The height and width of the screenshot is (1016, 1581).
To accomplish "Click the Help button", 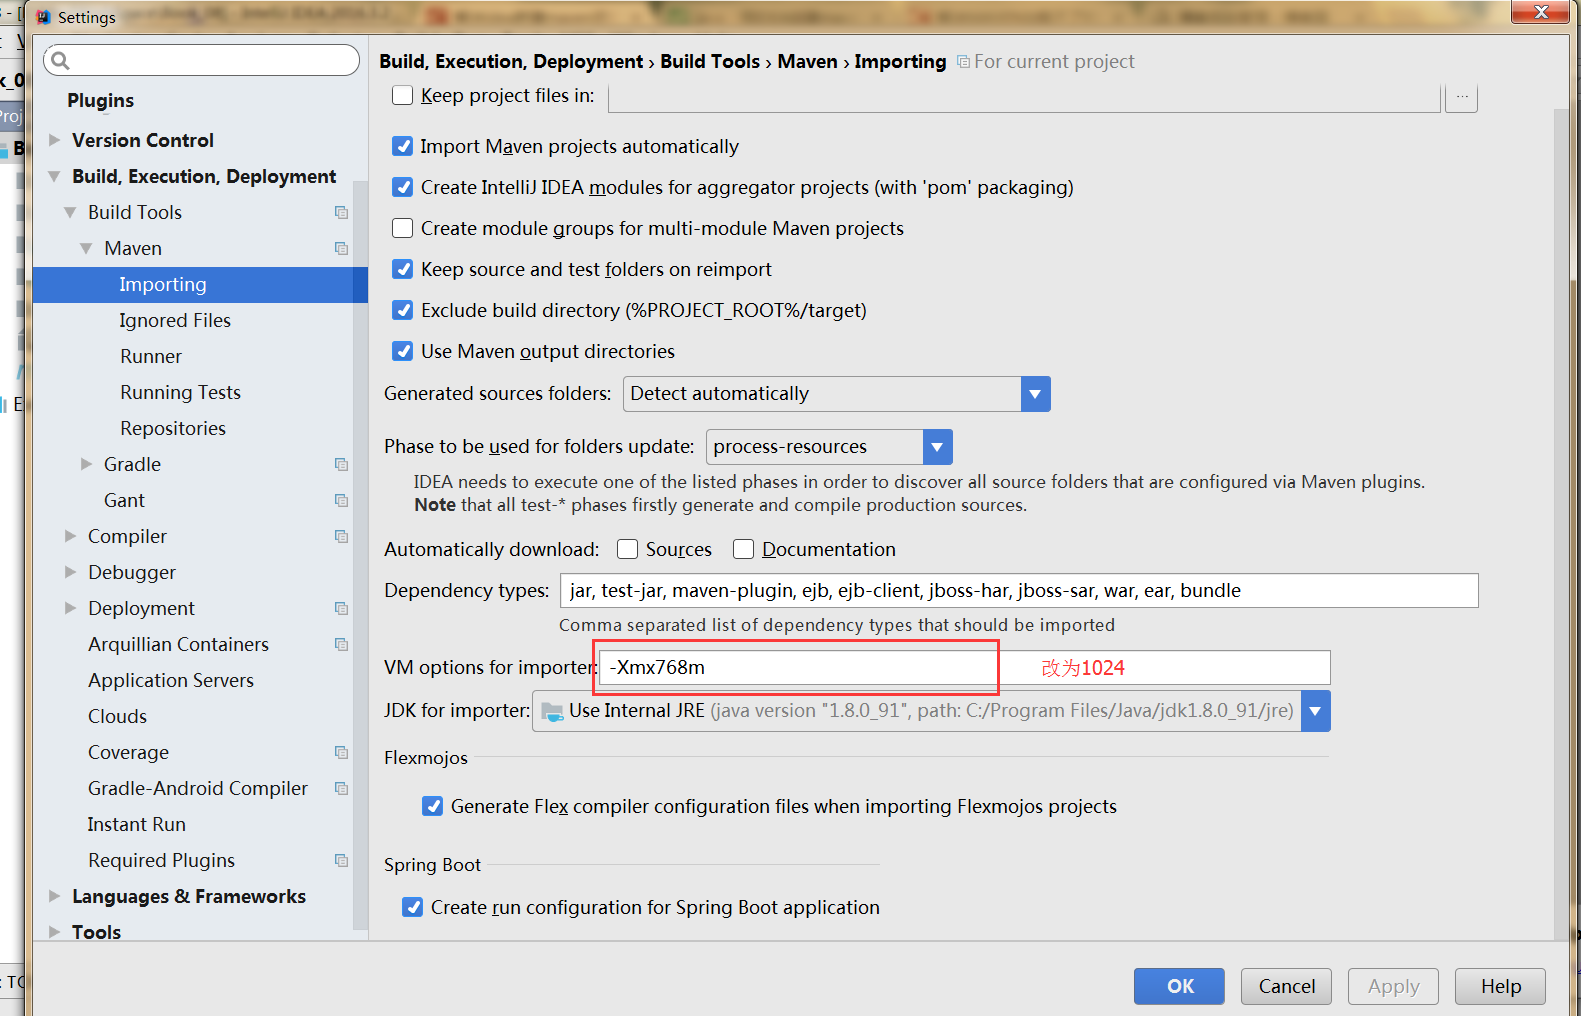I will tap(1500, 986).
